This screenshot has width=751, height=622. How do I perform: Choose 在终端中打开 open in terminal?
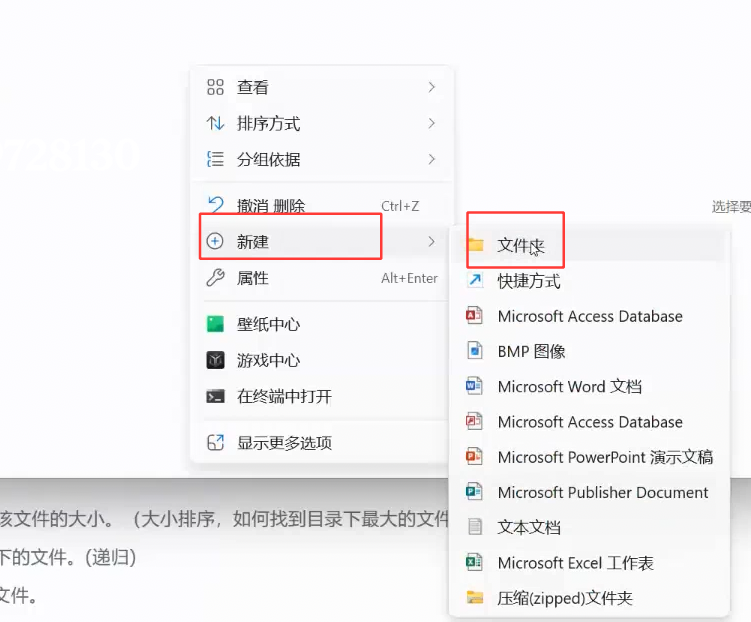point(321,396)
